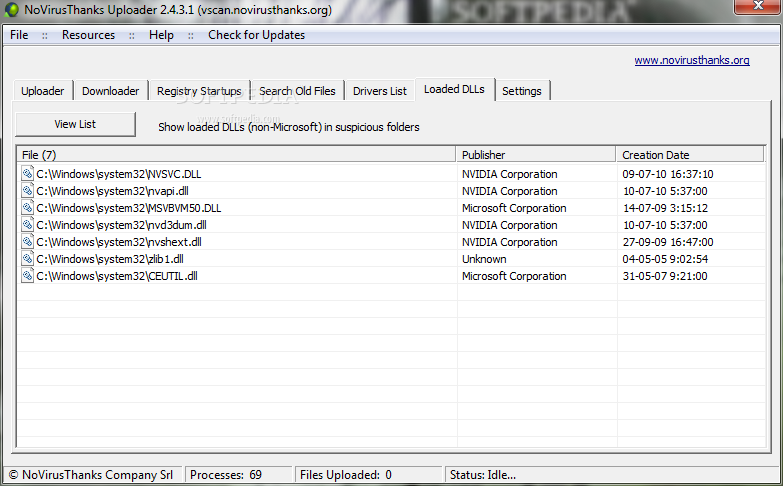The height and width of the screenshot is (486, 783).
Task: Close the NoVirusThanks Uploader window
Action: click(x=758, y=6)
